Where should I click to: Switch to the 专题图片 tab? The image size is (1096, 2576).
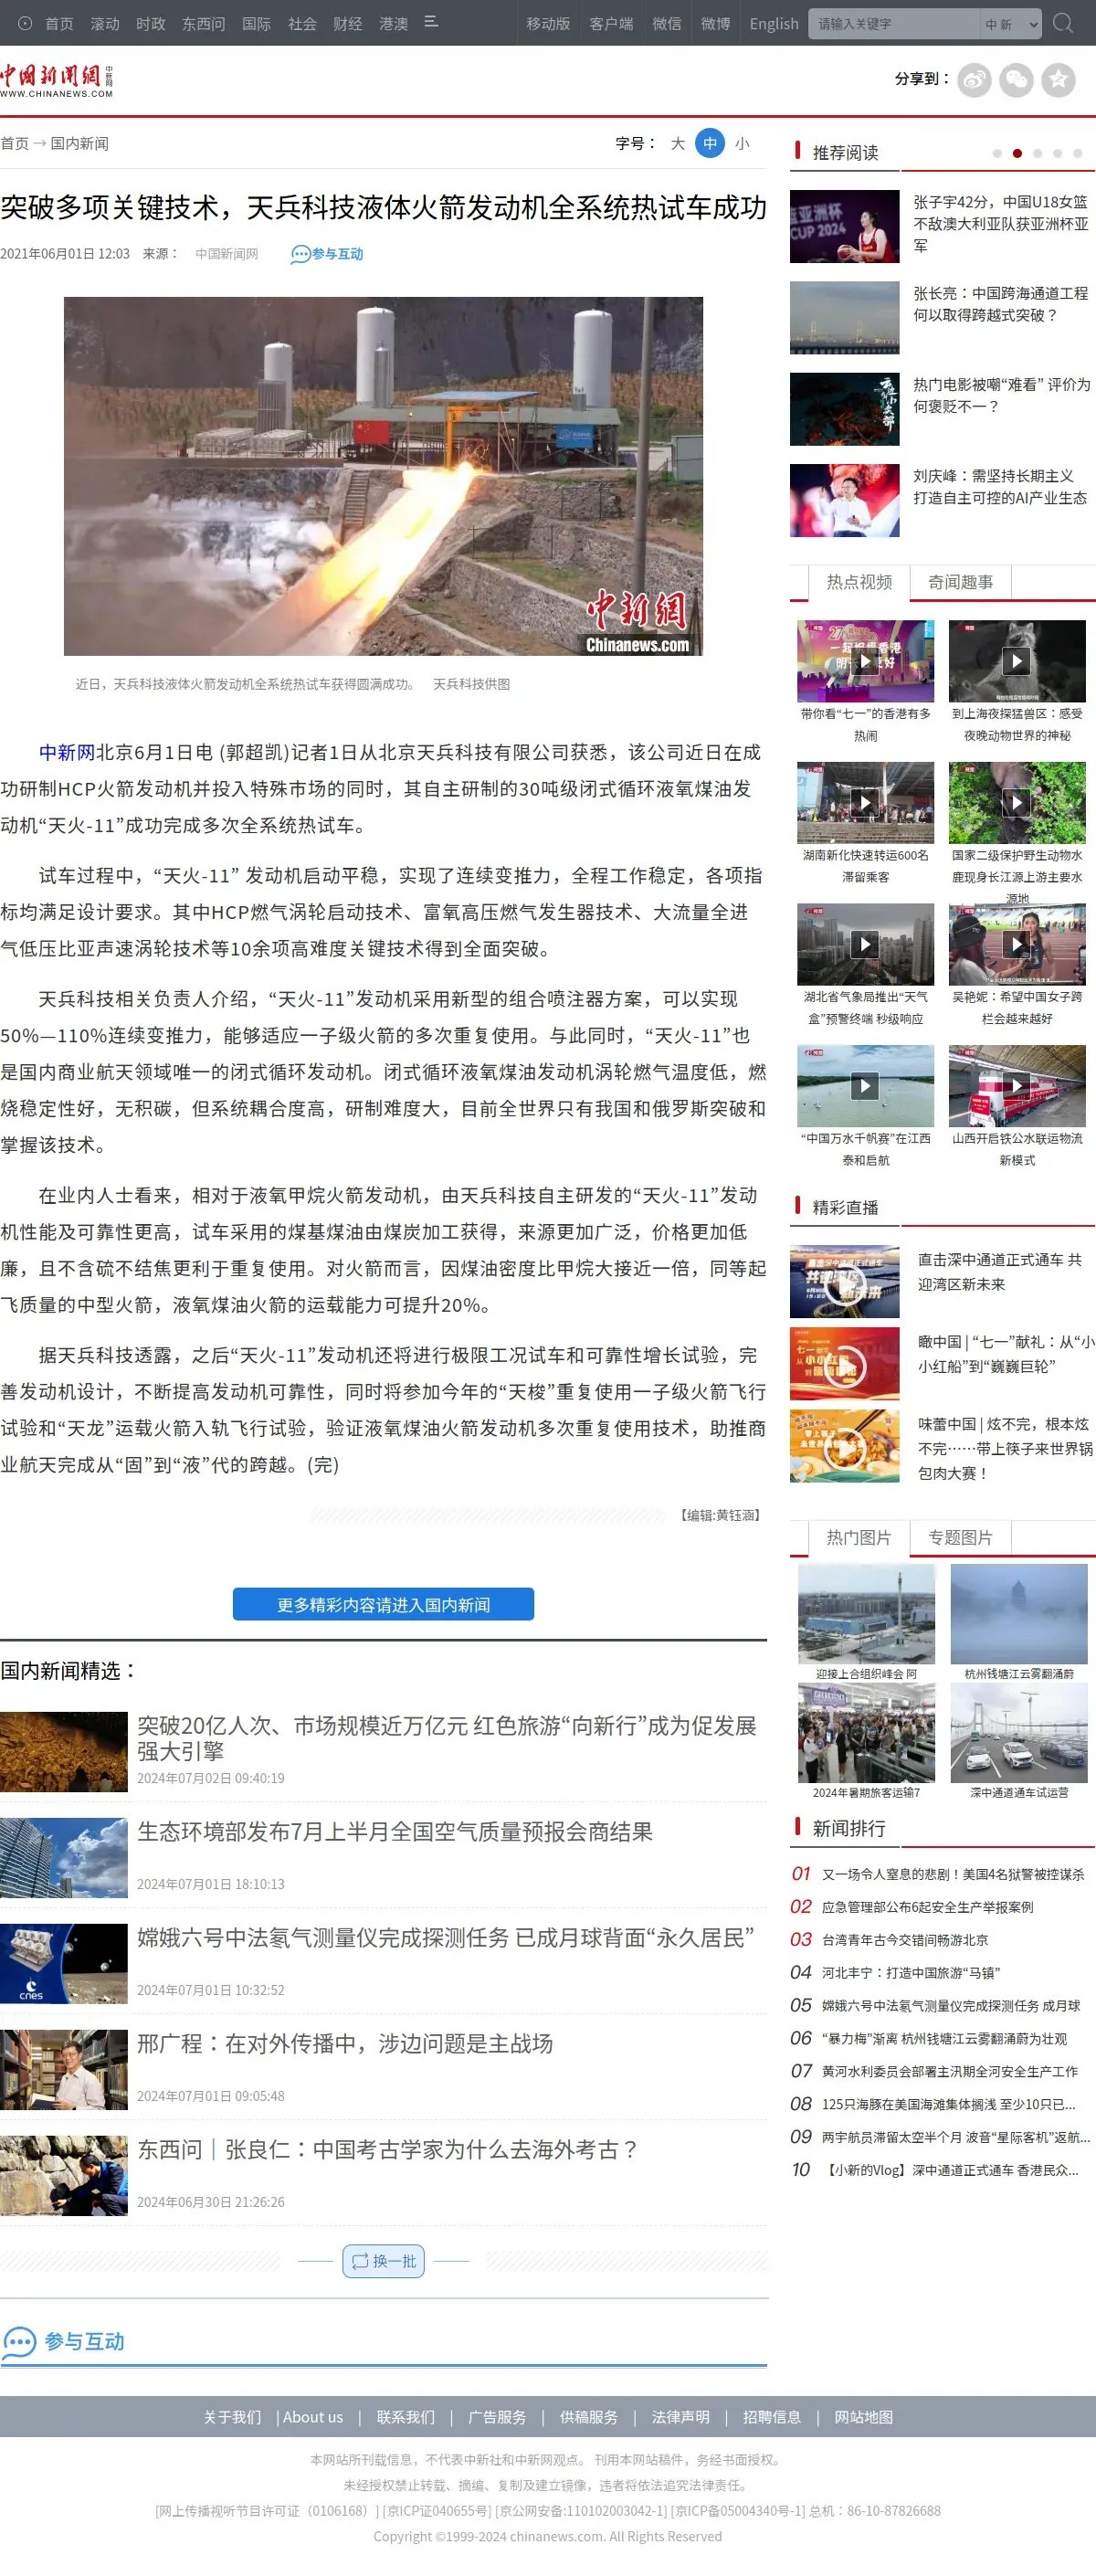(x=961, y=1537)
